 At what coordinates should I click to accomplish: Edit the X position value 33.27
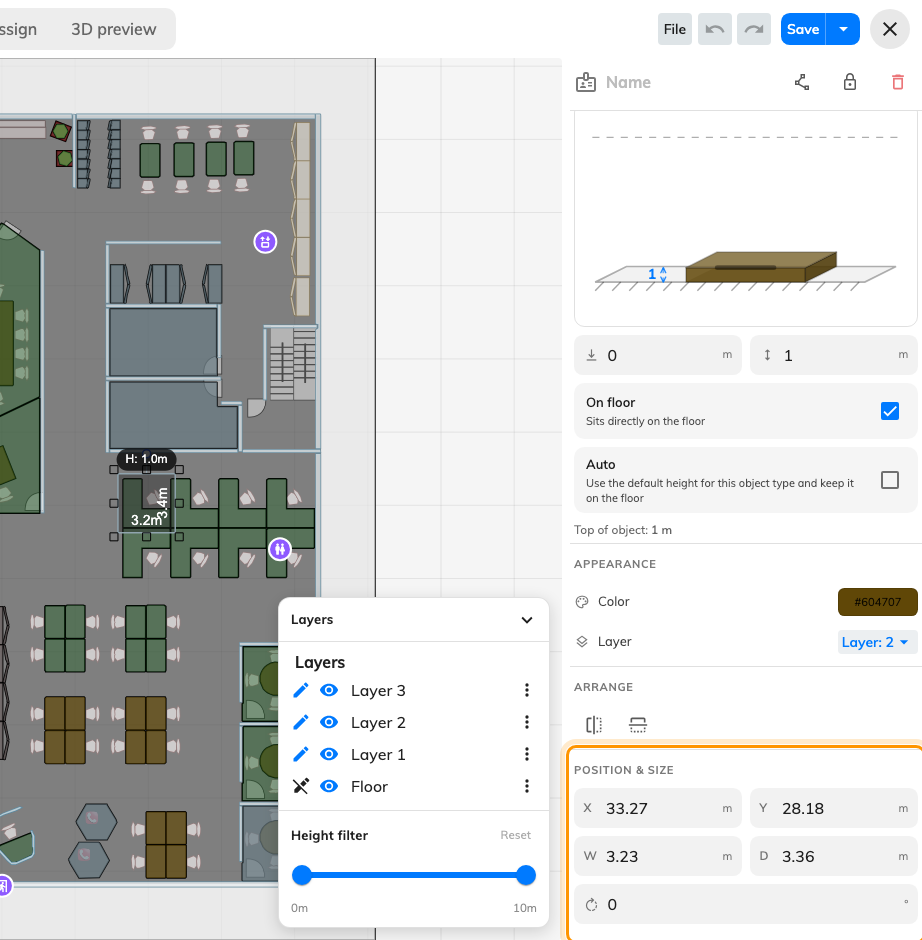pos(658,809)
